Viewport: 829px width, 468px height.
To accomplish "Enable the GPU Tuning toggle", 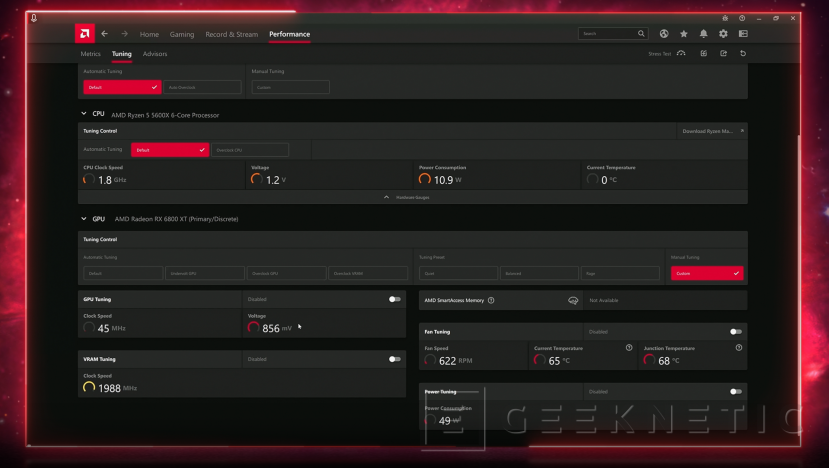I will (x=394, y=299).
